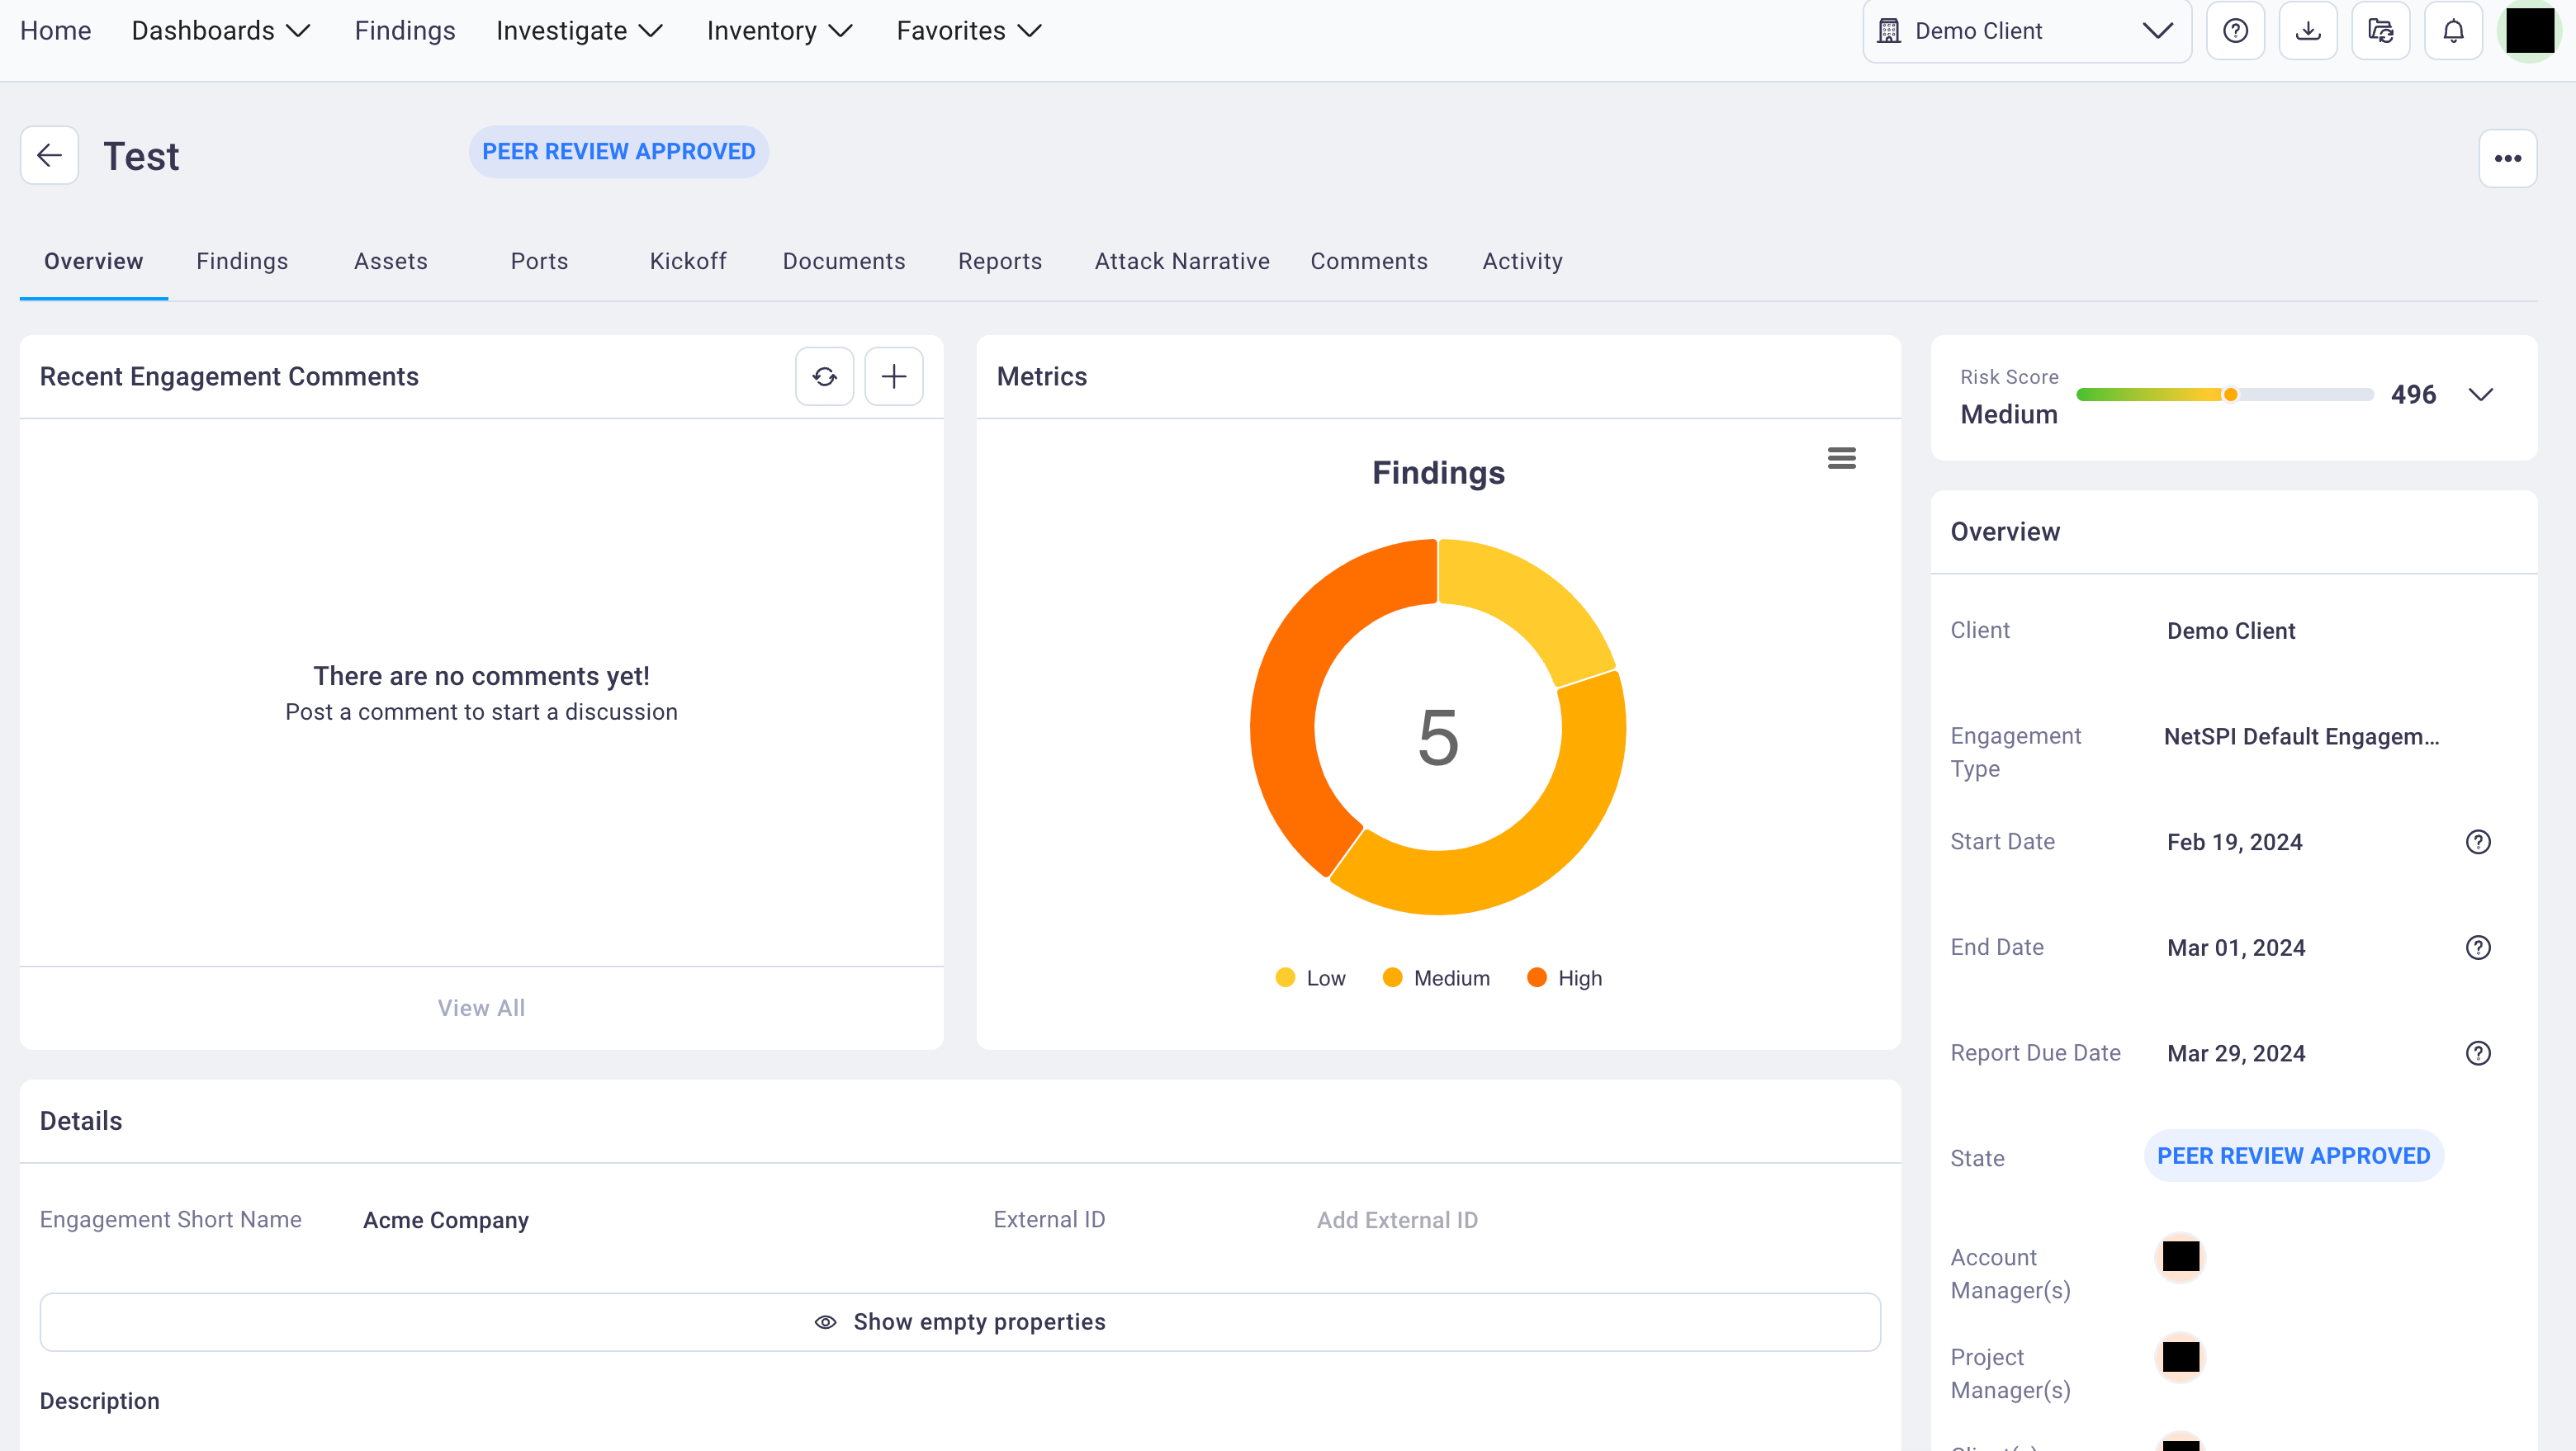
Task: Click the Feb 19, 2024 start date
Action: pos(2234,842)
